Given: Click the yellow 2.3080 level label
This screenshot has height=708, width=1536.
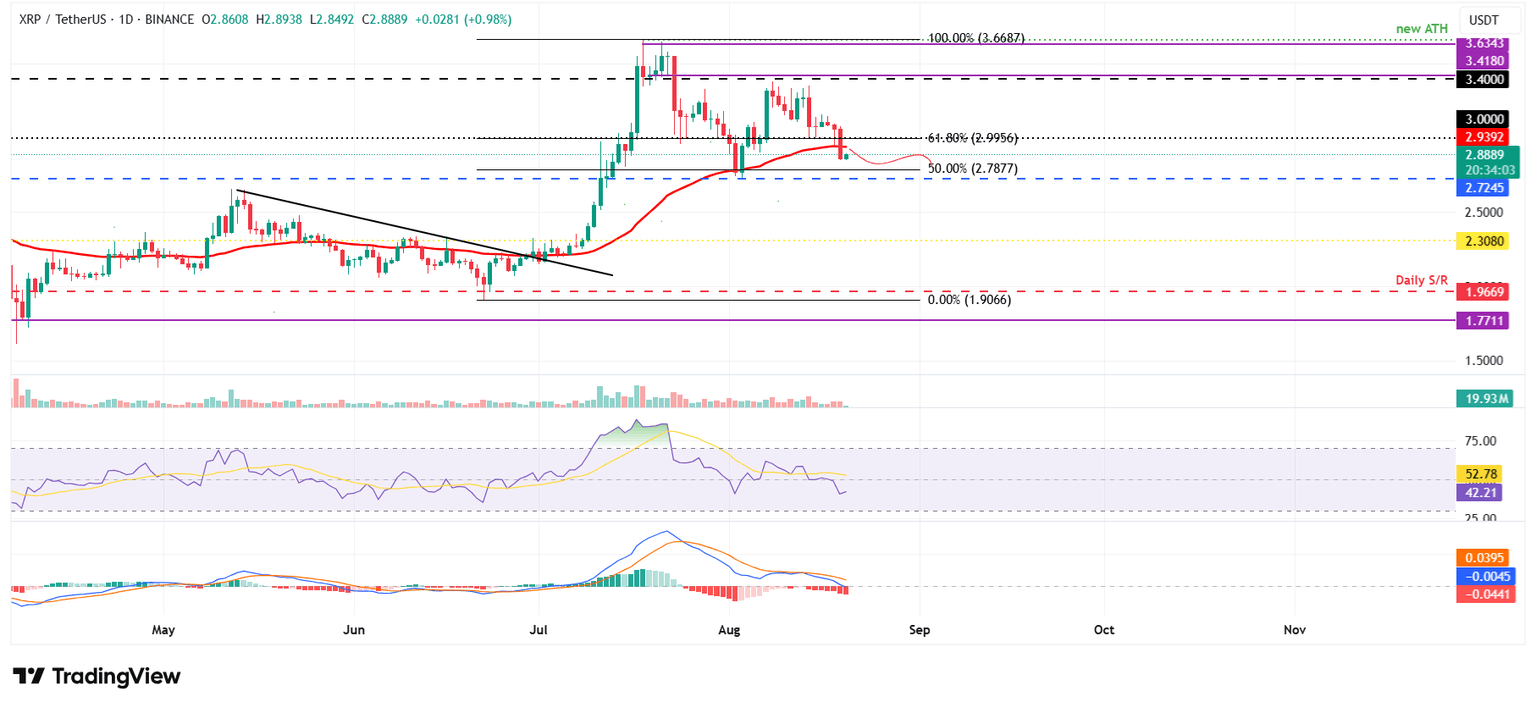Looking at the screenshot, I should 1484,240.
